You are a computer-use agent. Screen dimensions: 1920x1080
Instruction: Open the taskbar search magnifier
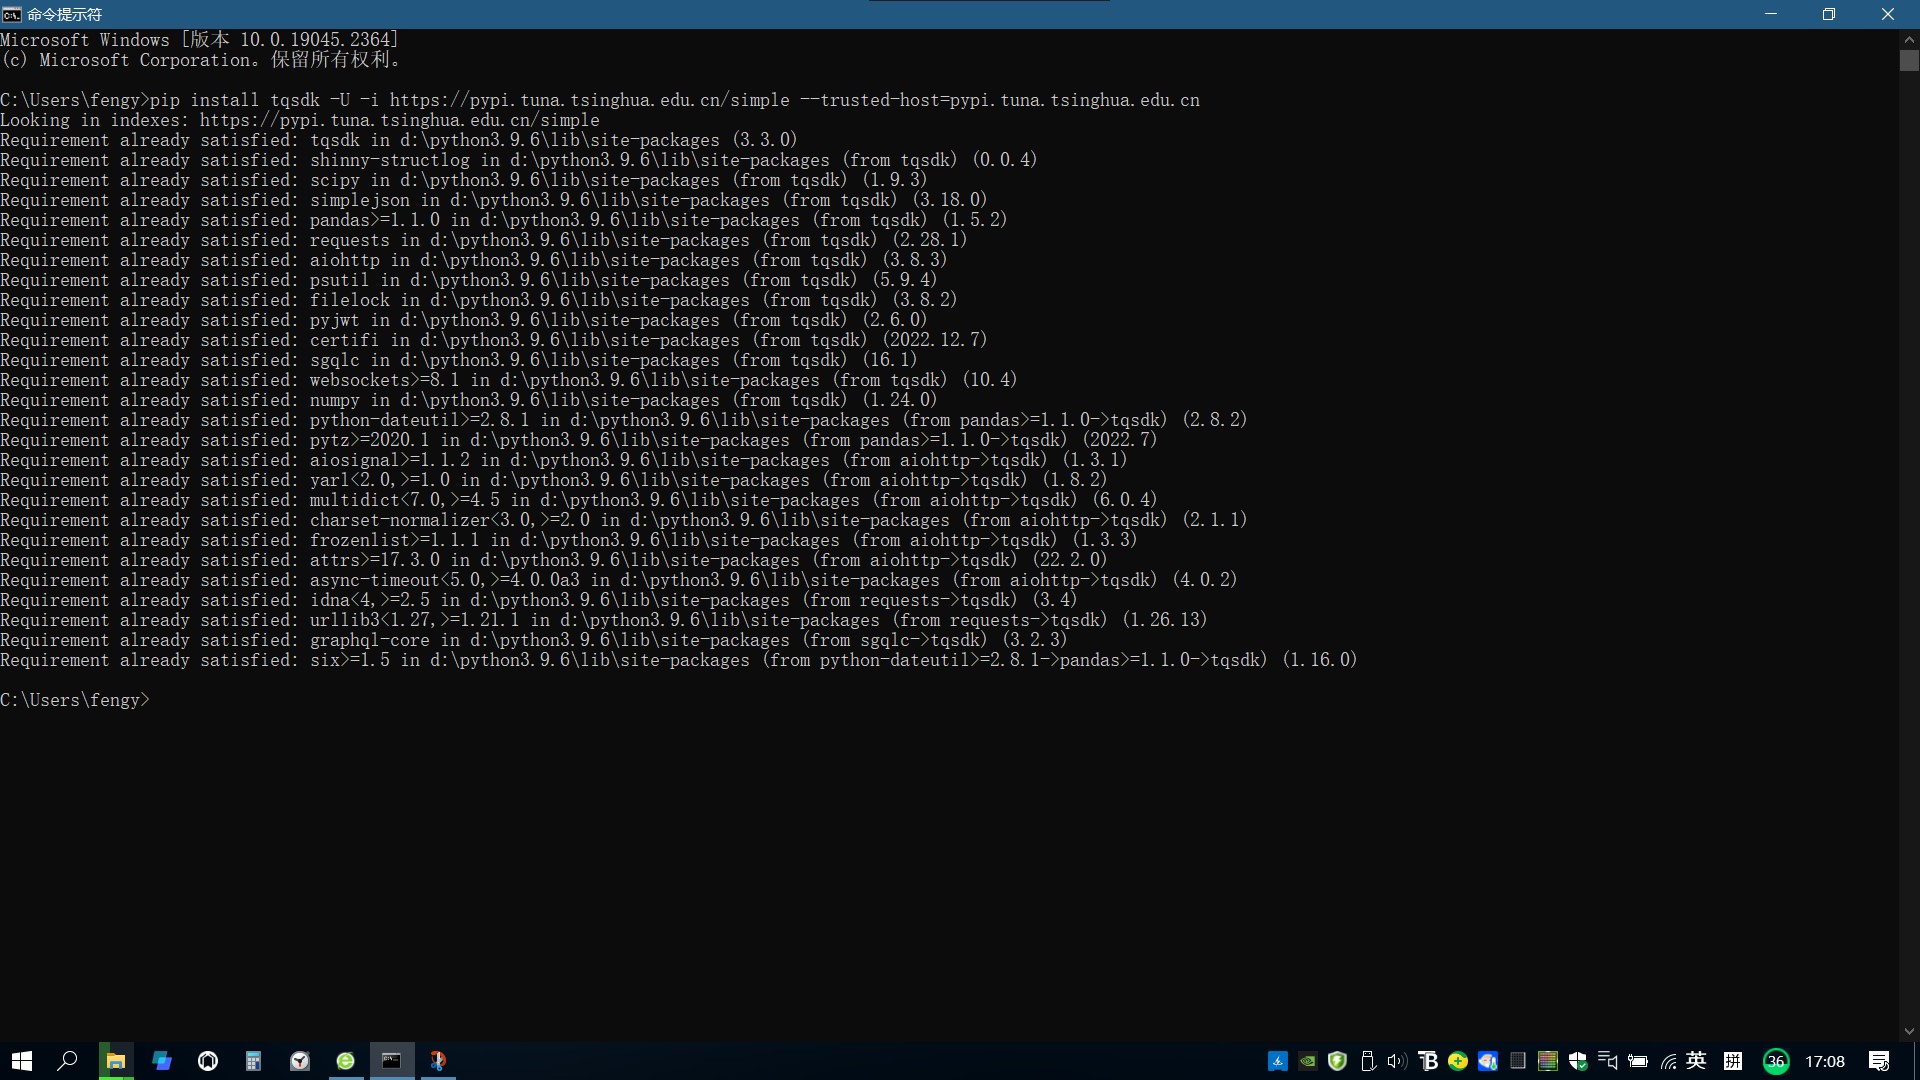(68, 1061)
